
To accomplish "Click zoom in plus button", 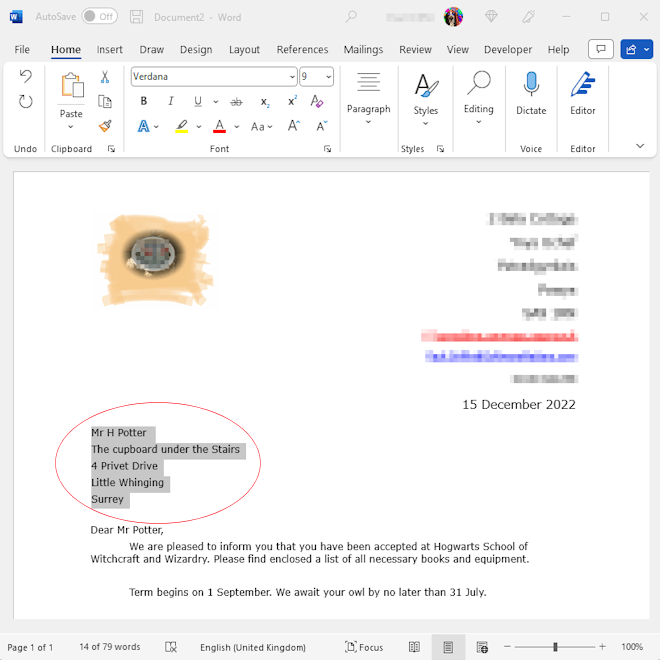I will pos(602,647).
